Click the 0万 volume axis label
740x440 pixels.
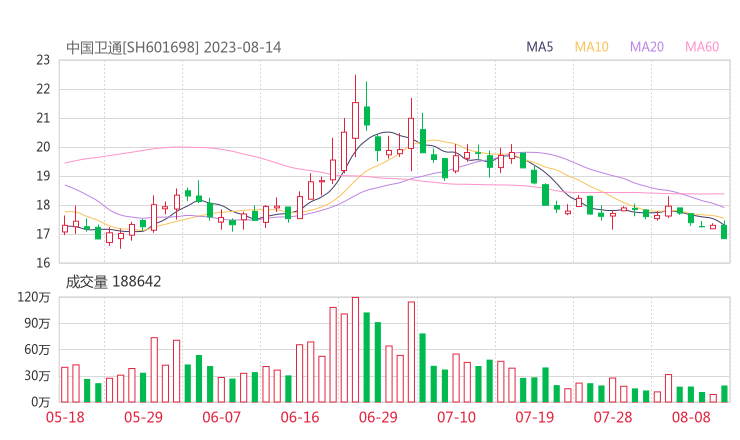[x=41, y=402]
